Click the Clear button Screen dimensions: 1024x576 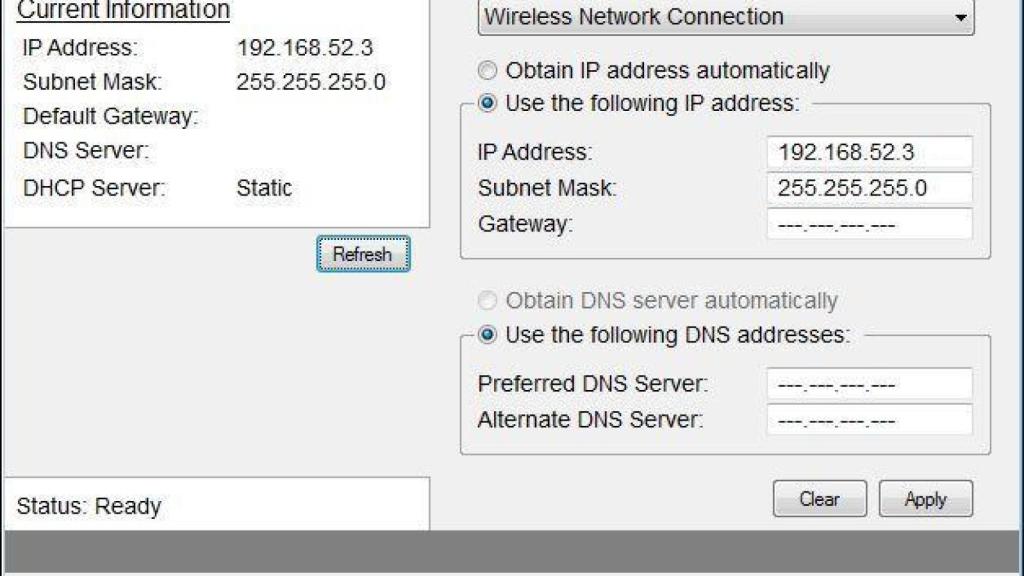pyautogui.click(x=819, y=499)
